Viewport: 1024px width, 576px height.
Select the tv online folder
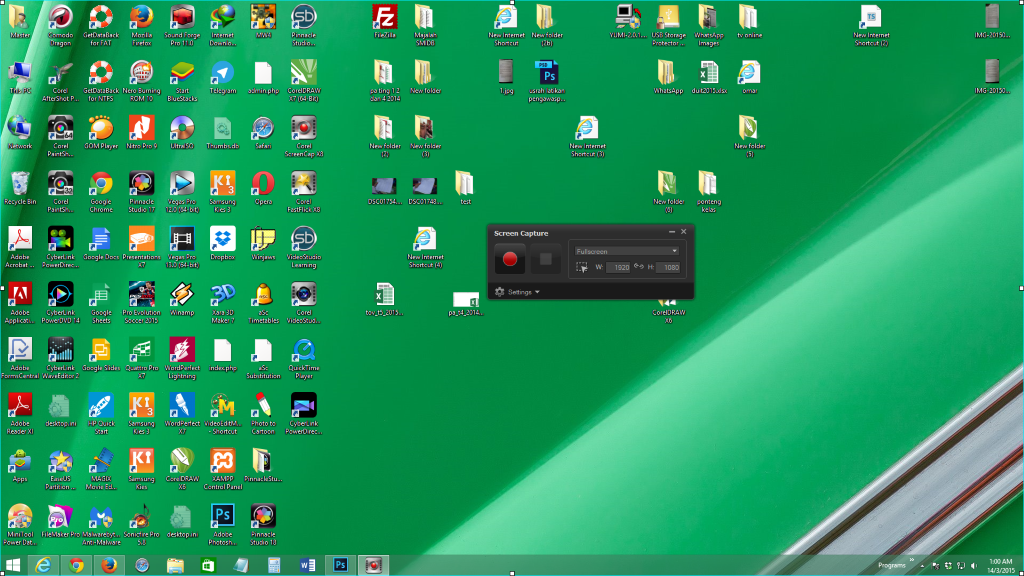coord(749,22)
